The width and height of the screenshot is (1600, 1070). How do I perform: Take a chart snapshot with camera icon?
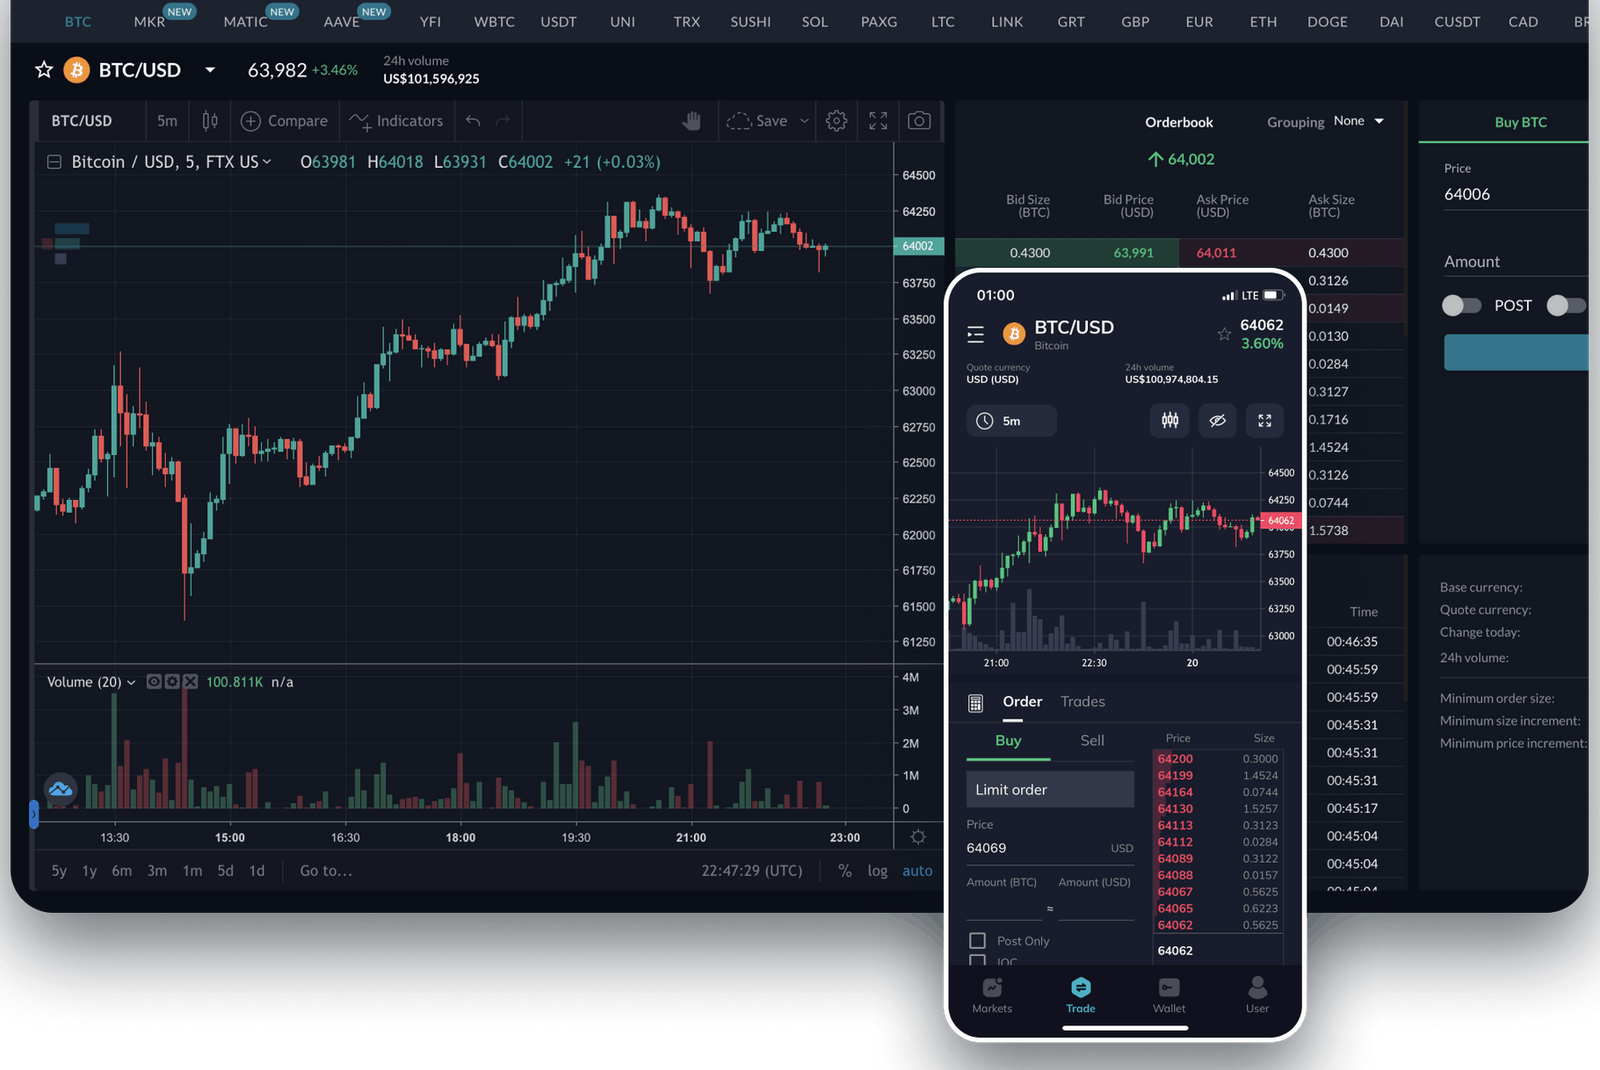[x=919, y=121]
